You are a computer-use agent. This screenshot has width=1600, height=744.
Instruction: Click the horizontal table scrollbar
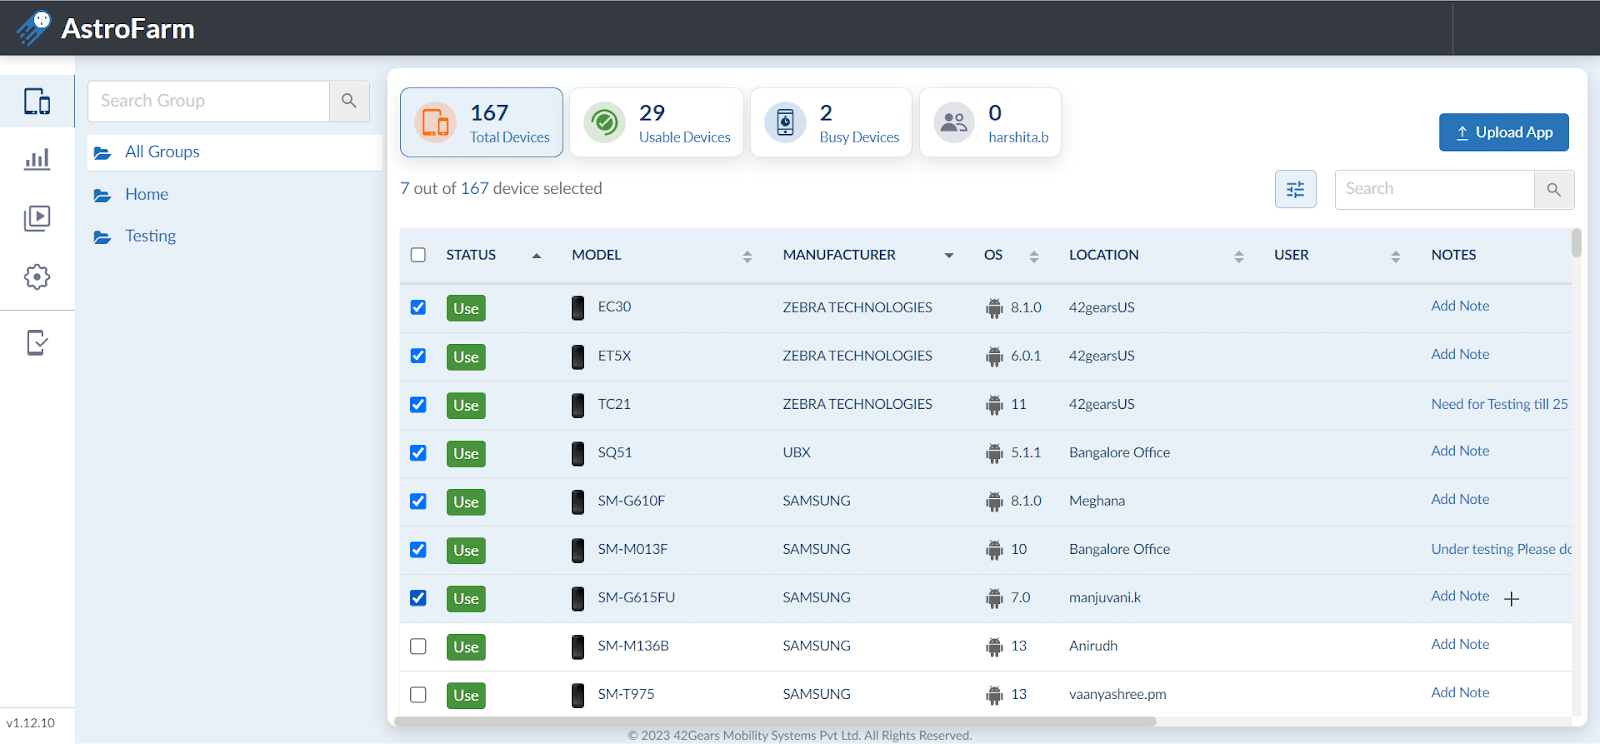tap(775, 721)
